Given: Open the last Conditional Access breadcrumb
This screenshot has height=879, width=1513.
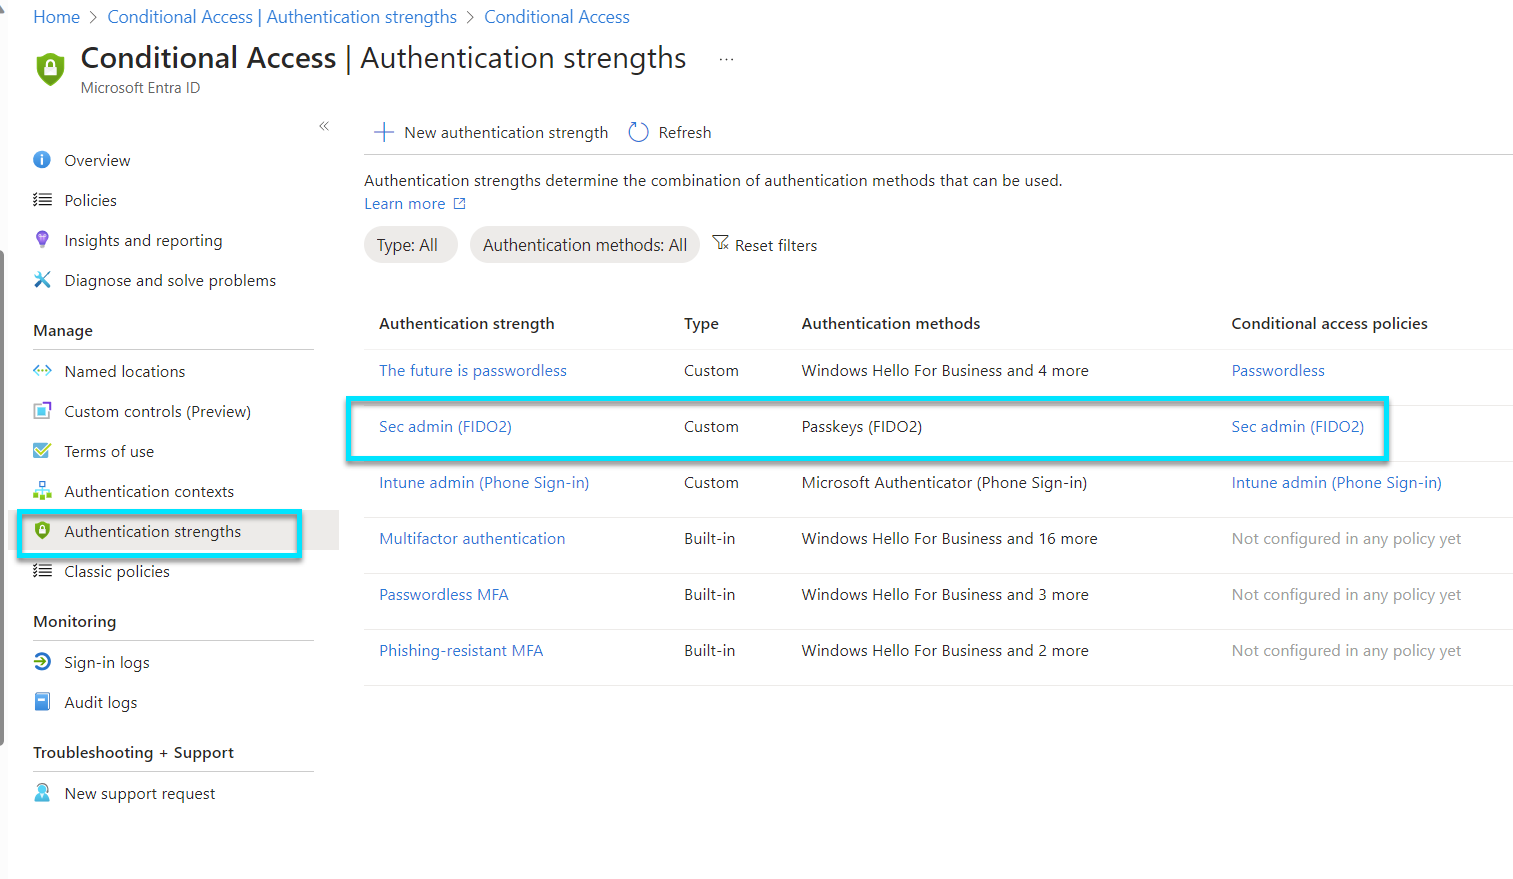Looking at the screenshot, I should [x=557, y=17].
